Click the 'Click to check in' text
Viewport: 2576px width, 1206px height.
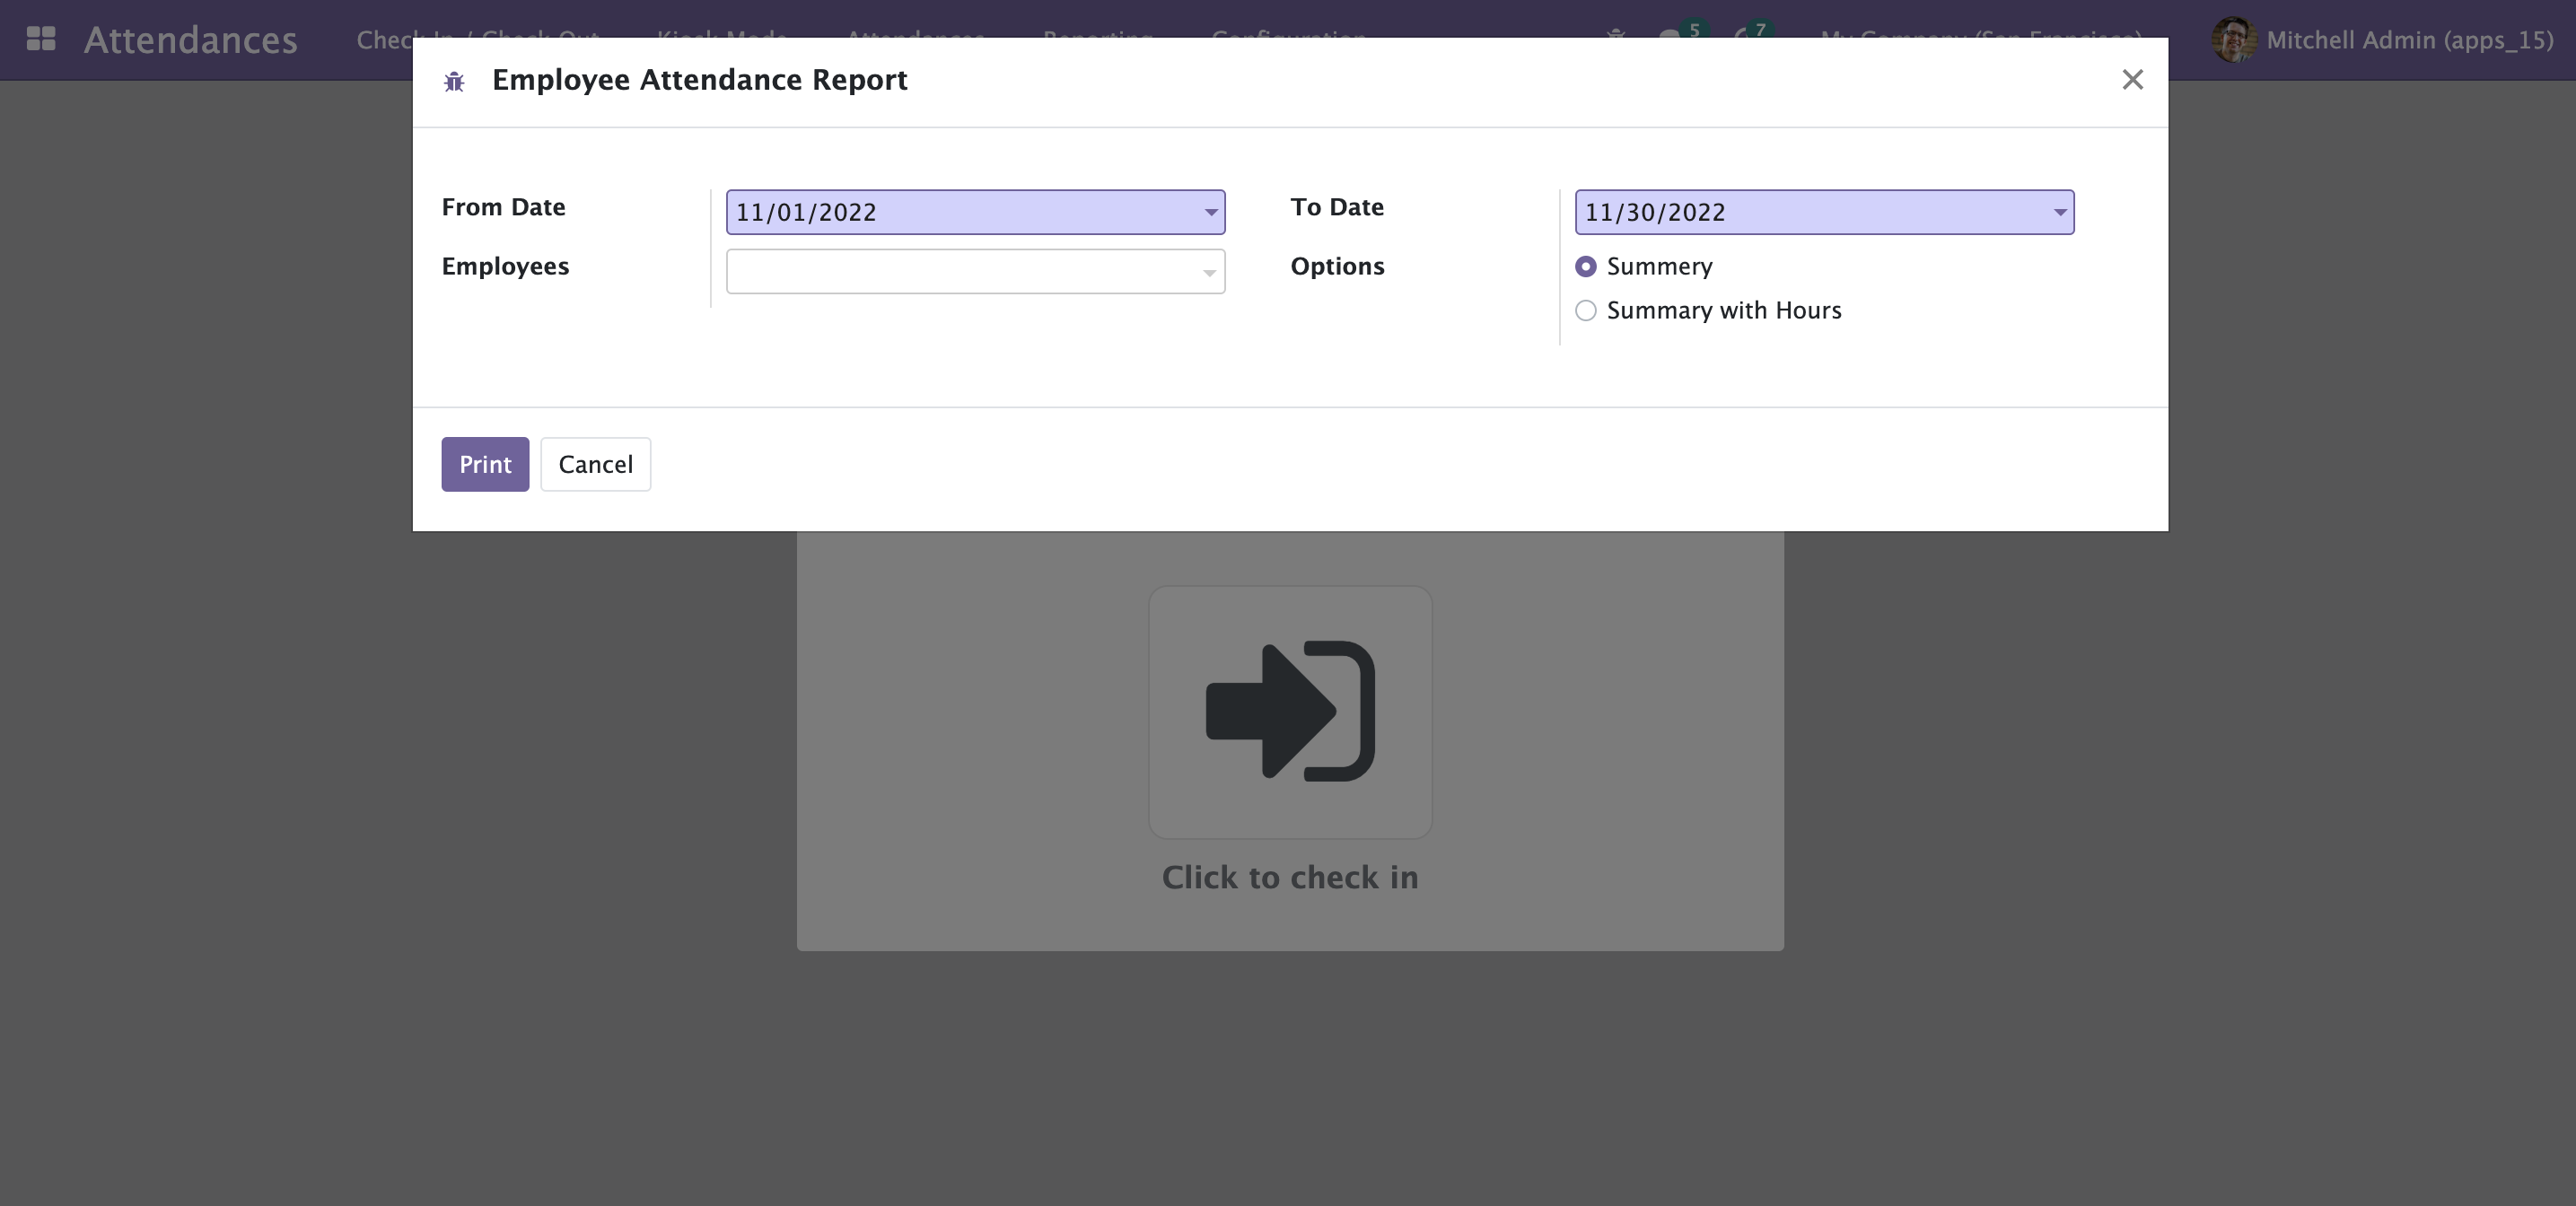[x=1290, y=877]
